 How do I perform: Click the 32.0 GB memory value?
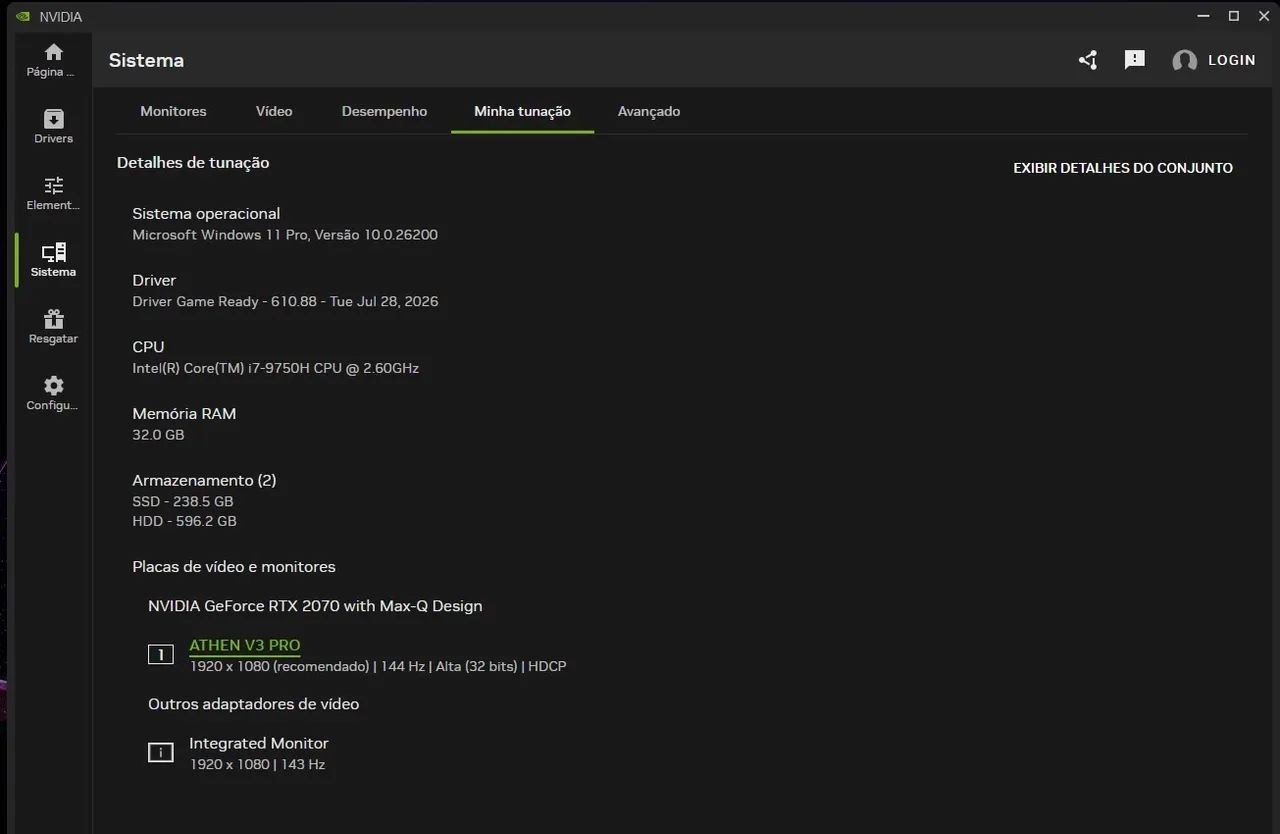(x=158, y=435)
